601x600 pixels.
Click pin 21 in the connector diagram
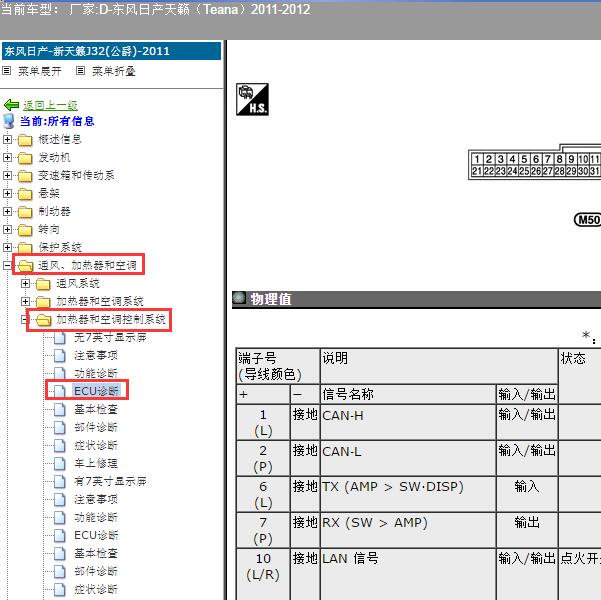[x=477, y=171]
